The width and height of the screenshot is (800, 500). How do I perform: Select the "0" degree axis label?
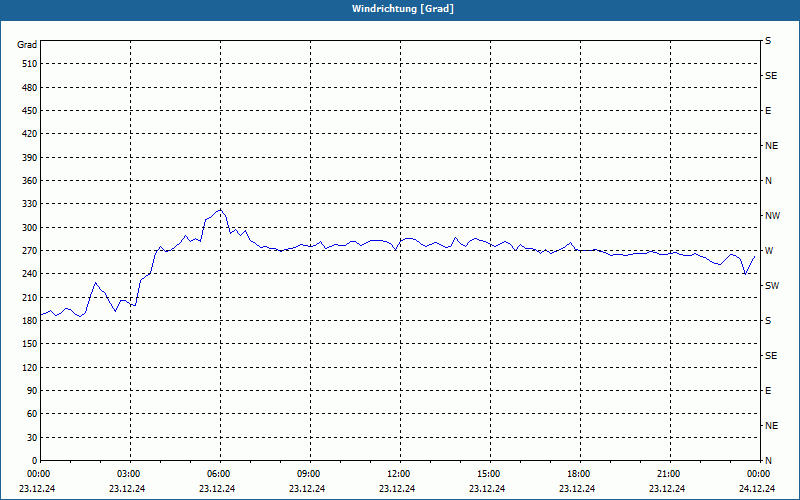tap(34, 461)
